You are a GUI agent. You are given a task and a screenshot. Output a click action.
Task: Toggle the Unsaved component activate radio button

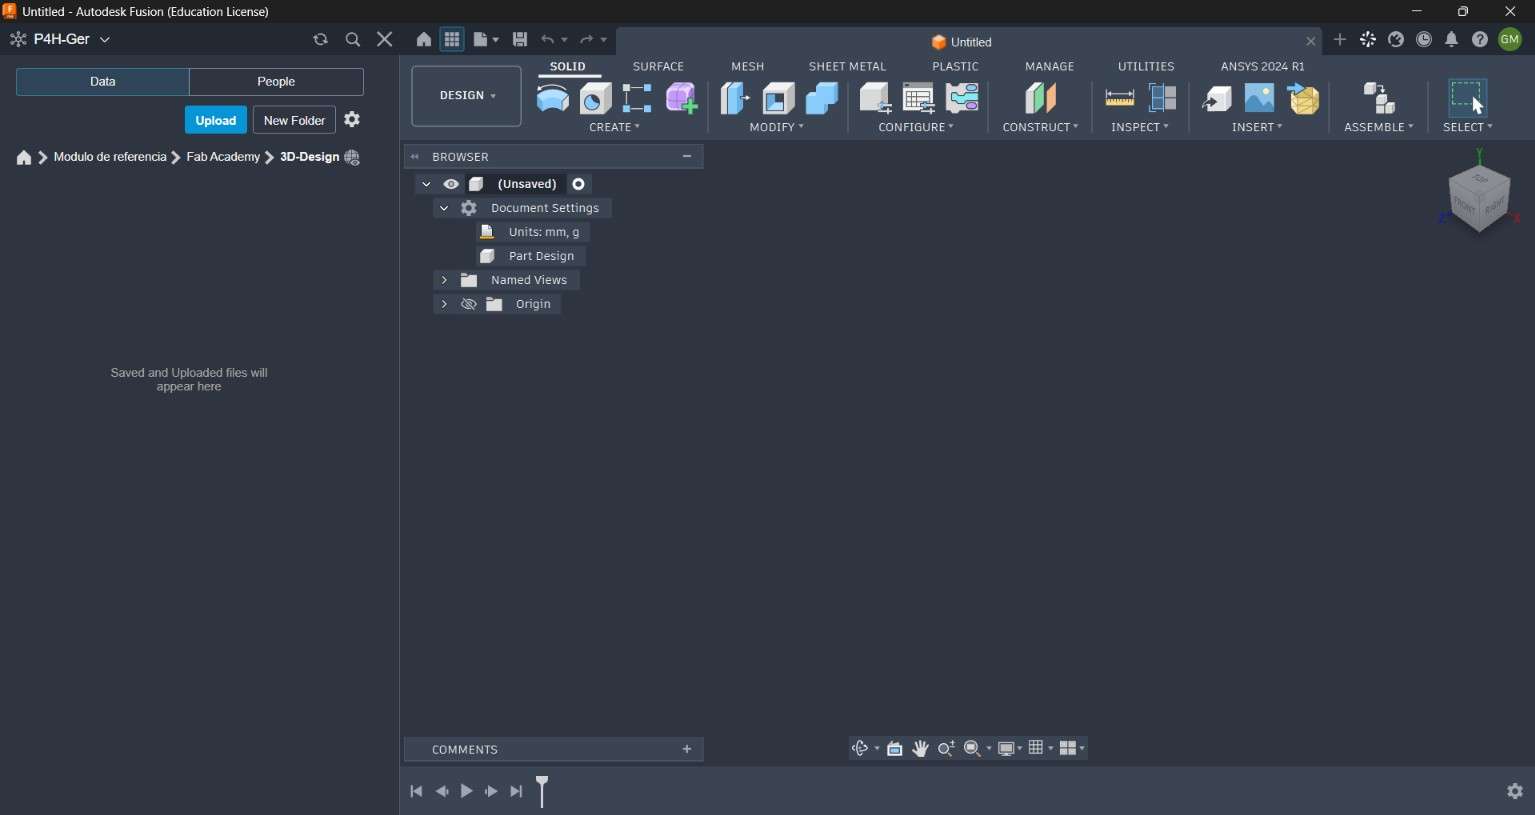coord(579,184)
